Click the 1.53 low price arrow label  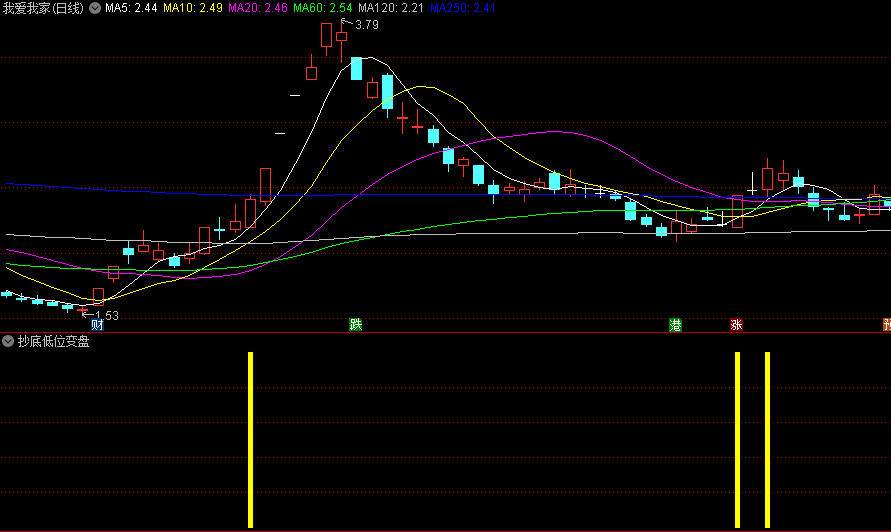tap(105, 315)
